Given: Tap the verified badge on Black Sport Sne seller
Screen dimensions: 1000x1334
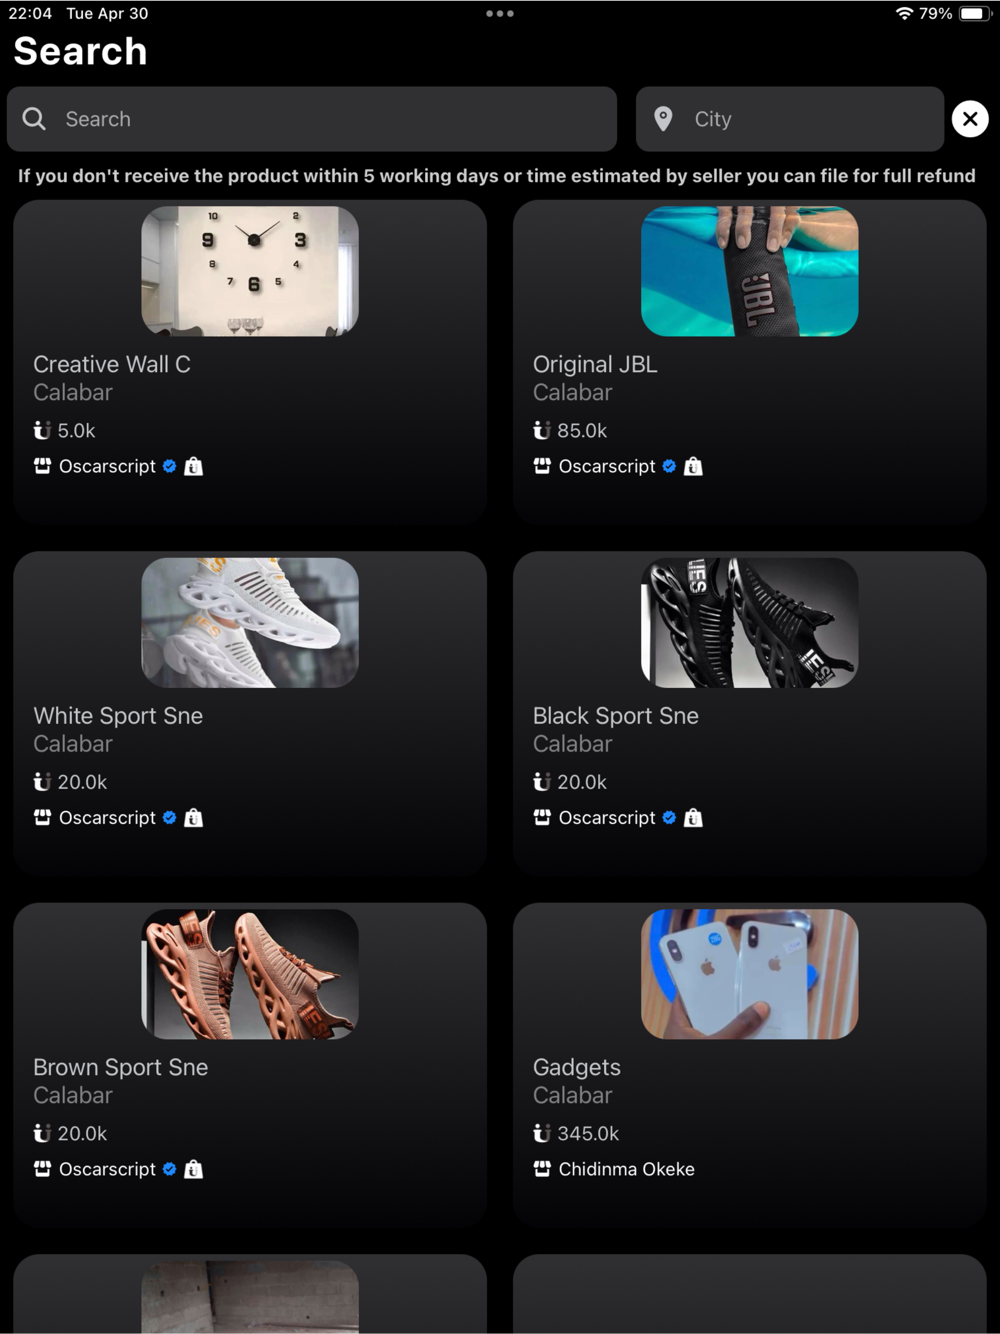Looking at the screenshot, I should click(669, 818).
